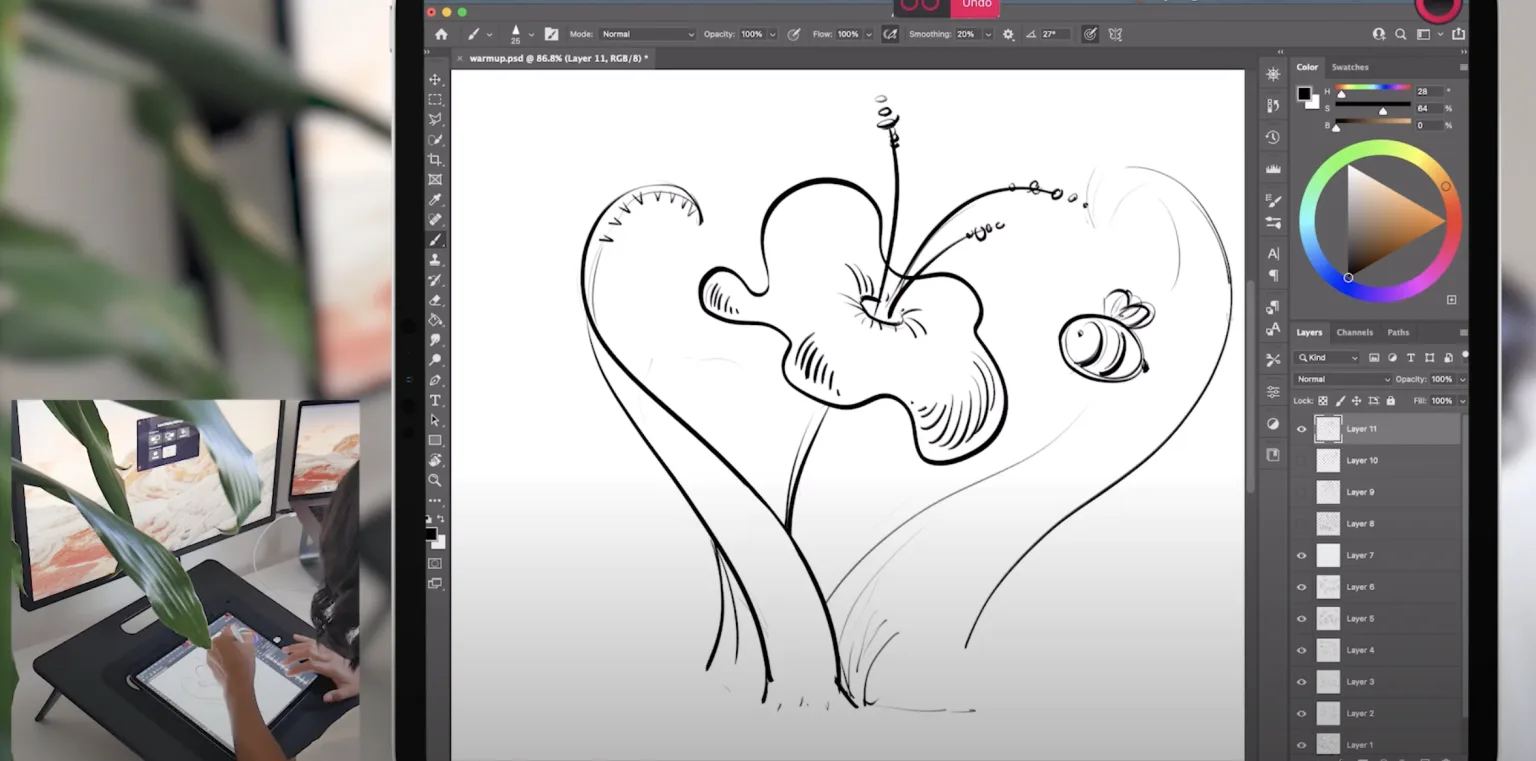Select the Type tool
Image resolution: width=1536 pixels, height=761 pixels.
[x=435, y=400]
